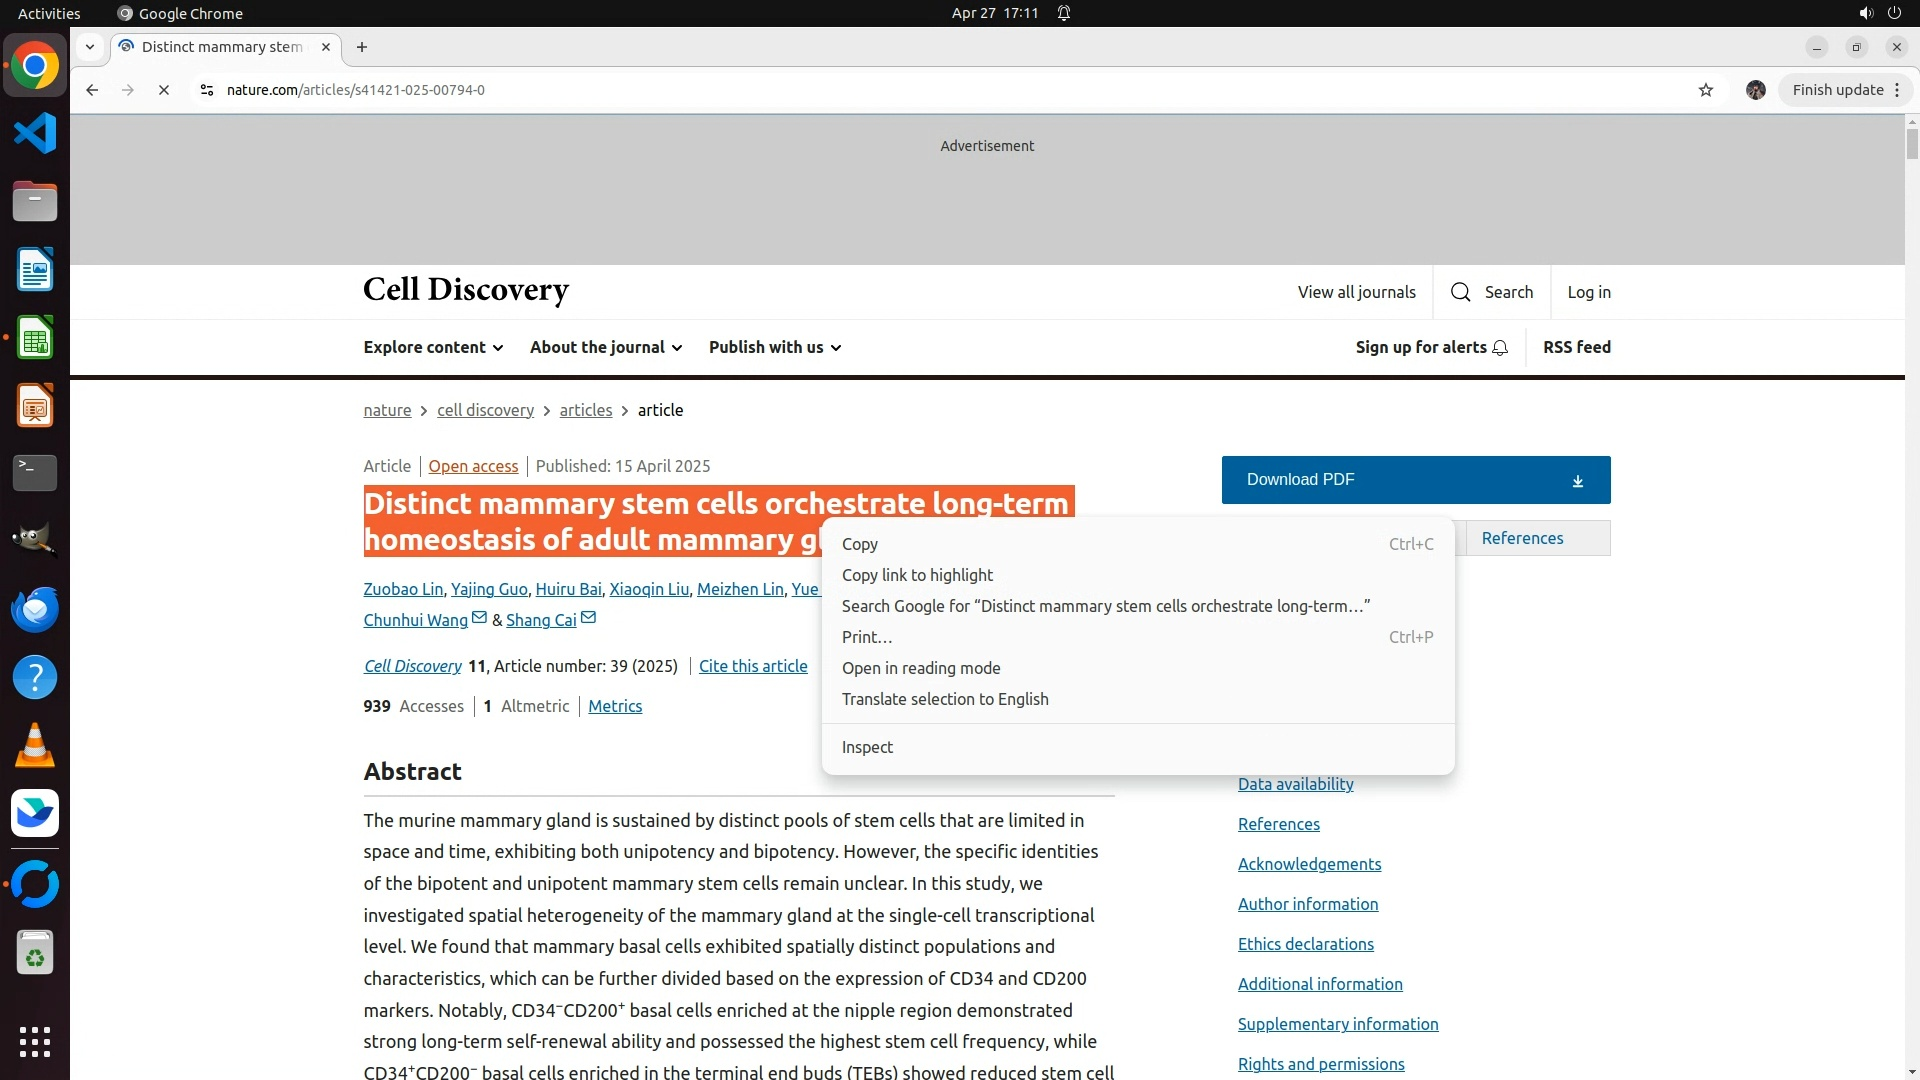The height and width of the screenshot is (1080, 1920).
Task: Select Copy in the context menu
Action: click(860, 544)
